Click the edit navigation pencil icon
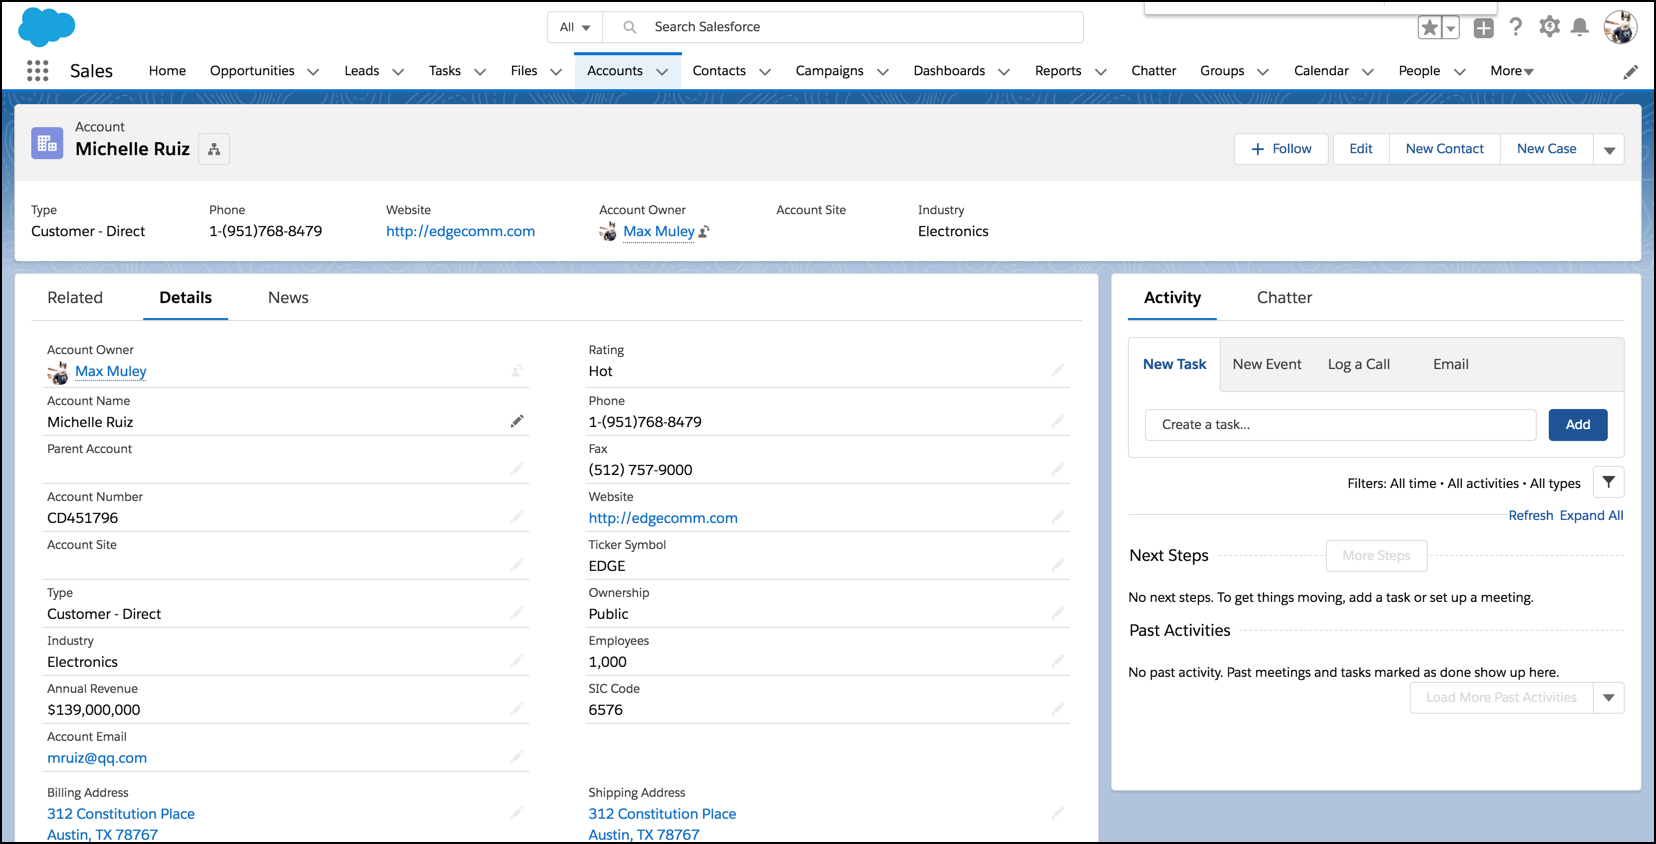 click(x=1630, y=72)
